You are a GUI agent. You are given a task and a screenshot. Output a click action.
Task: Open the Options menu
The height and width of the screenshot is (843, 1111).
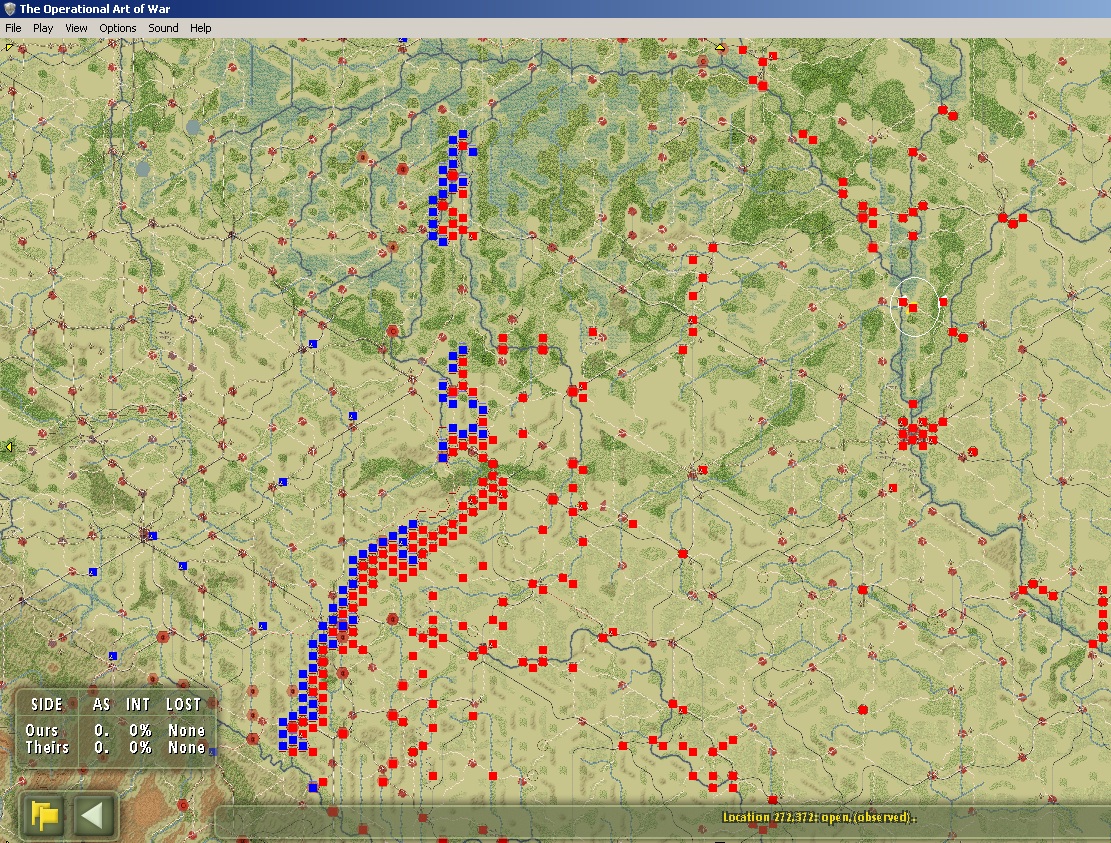(118, 28)
